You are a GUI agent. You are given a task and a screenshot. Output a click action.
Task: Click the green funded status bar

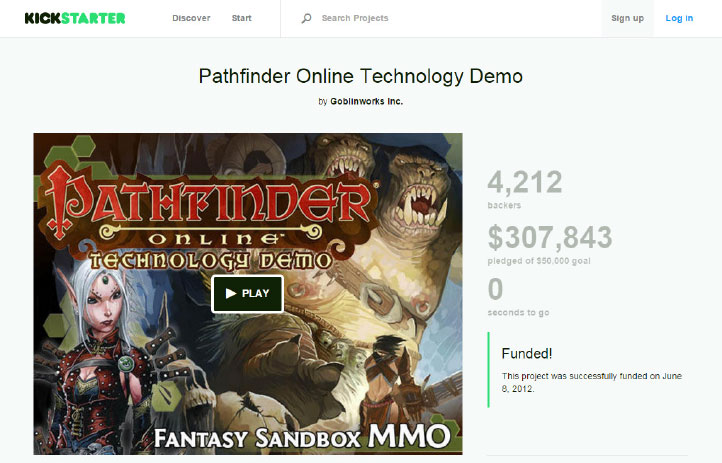[x=489, y=370]
